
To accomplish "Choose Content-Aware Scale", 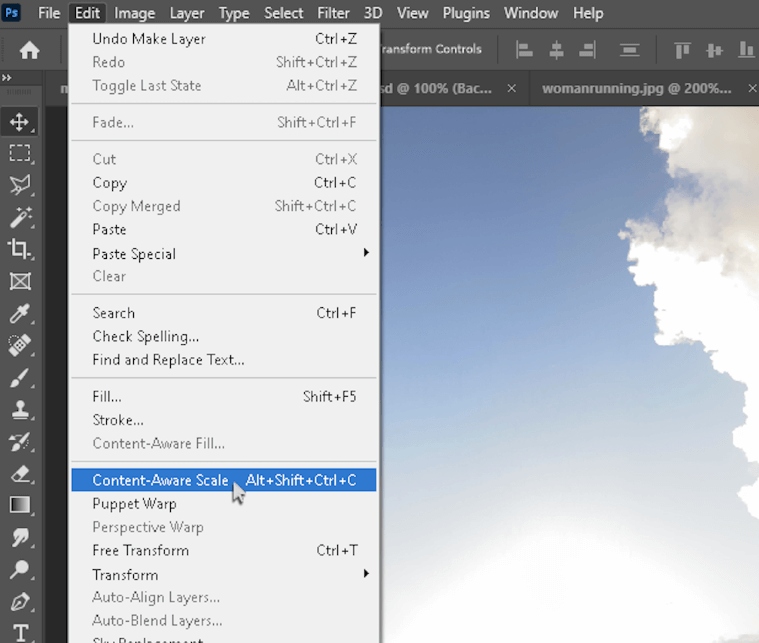I will pyautogui.click(x=224, y=480).
